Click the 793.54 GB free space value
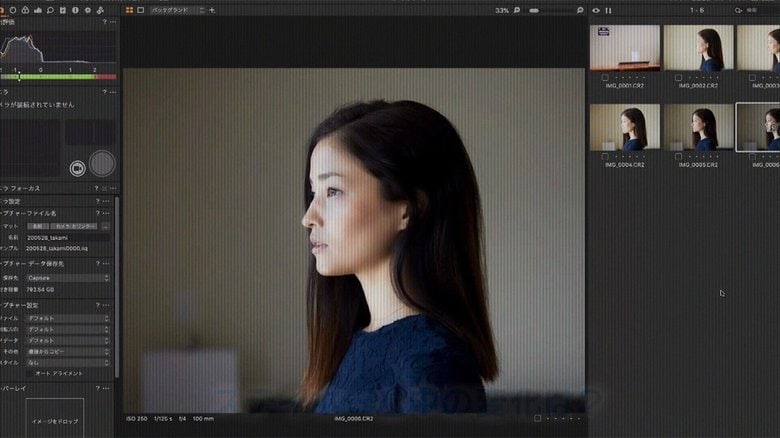The image size is (780, 438). pyautogui.click(x=40, y=289)
